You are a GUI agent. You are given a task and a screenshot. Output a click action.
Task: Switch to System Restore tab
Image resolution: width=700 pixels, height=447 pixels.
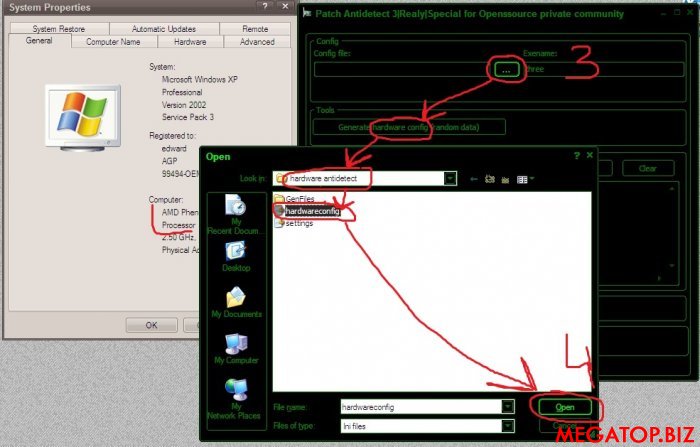[x=58, y=29]
